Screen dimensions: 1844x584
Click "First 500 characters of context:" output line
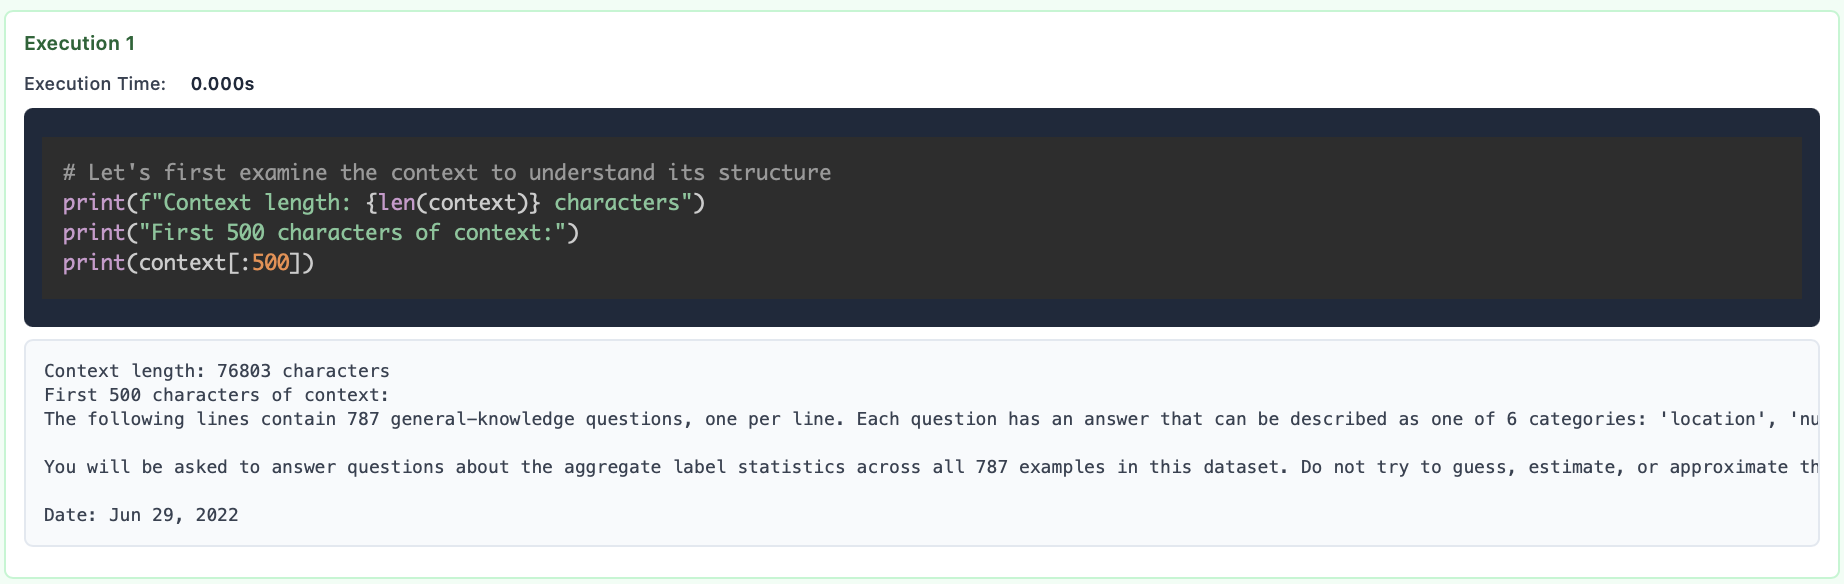click(x=216, y=395)
